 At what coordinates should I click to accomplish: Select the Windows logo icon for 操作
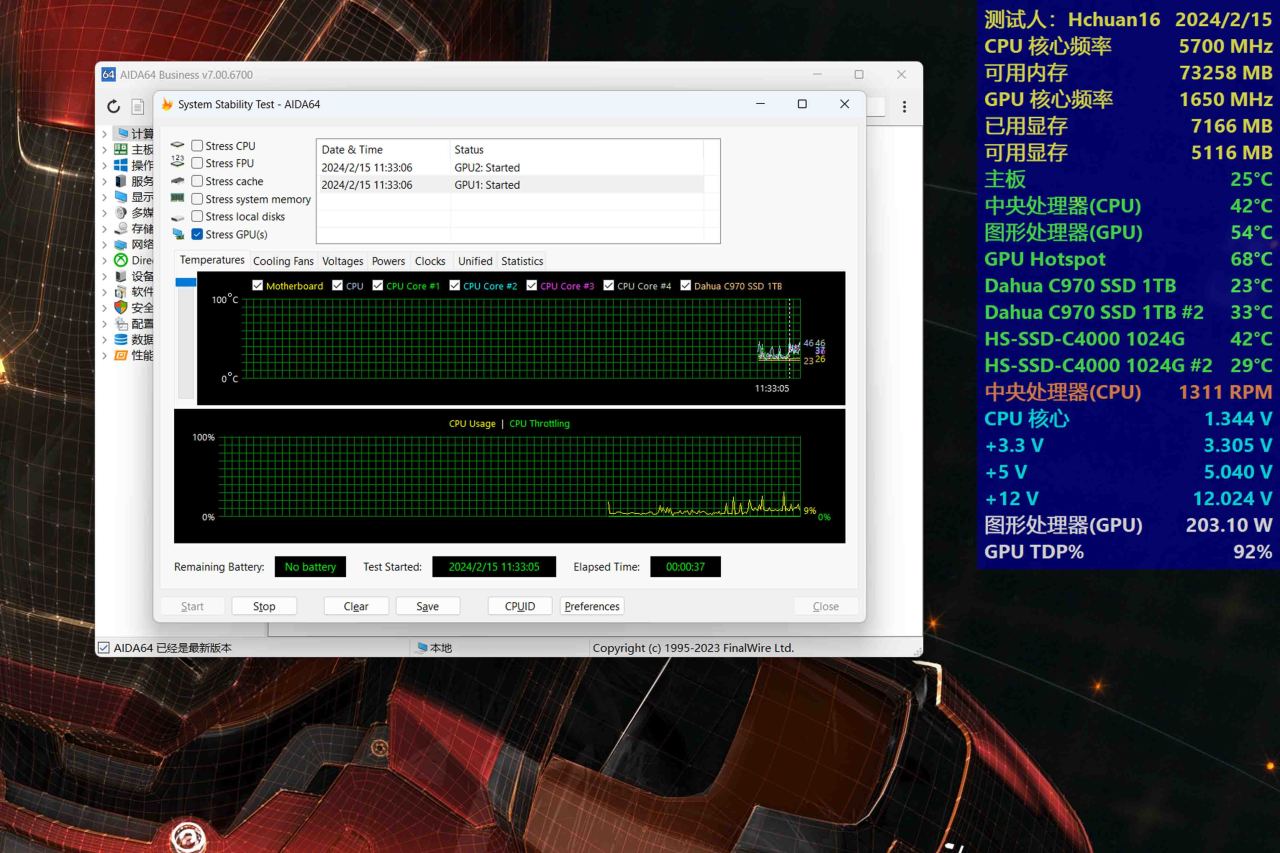(x=121, y=165)
